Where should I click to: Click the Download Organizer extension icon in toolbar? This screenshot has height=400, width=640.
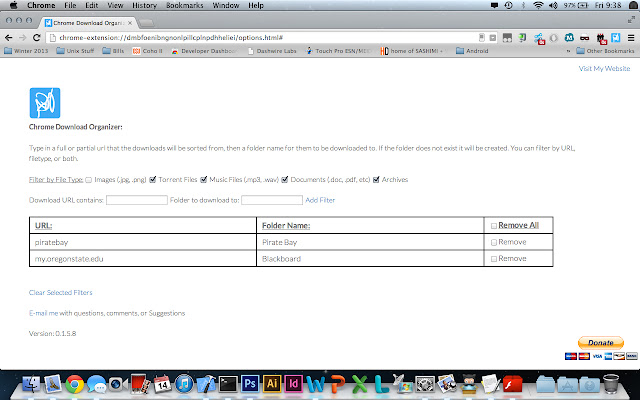tap(616, 38)
